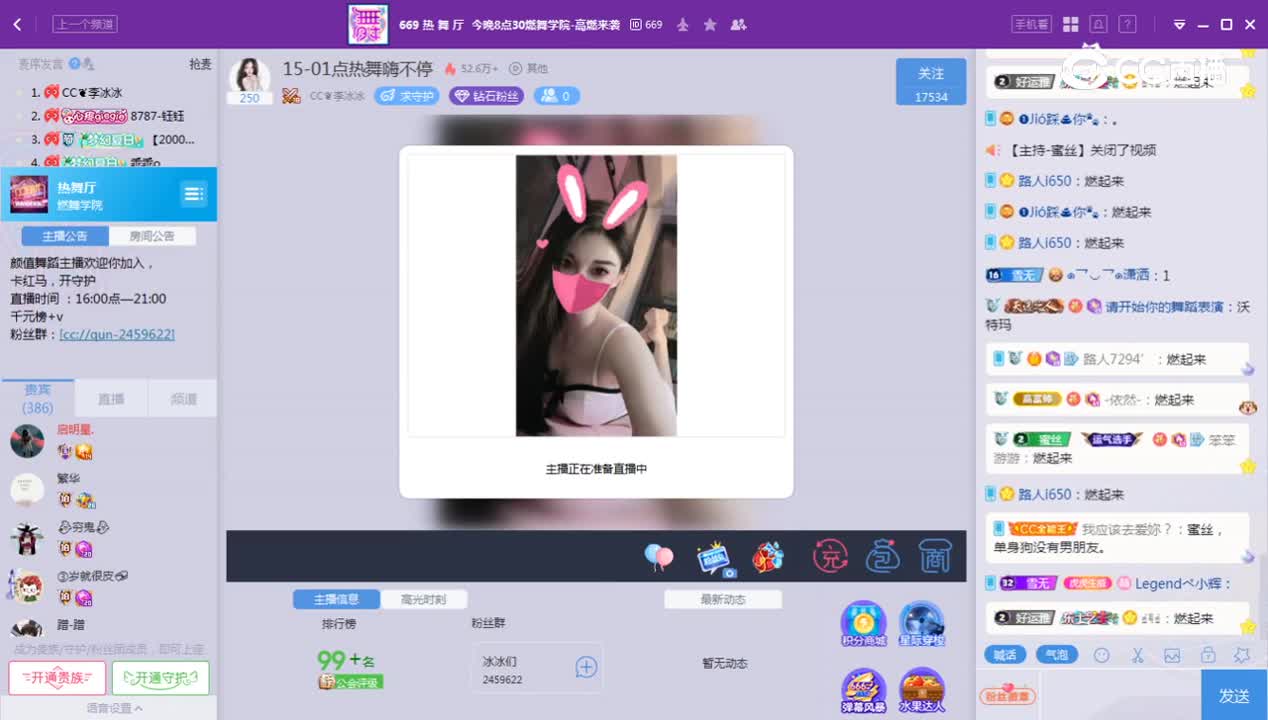Go back with the left arrow in title bar
The image size is (1268, 720).
coord(17,24)
